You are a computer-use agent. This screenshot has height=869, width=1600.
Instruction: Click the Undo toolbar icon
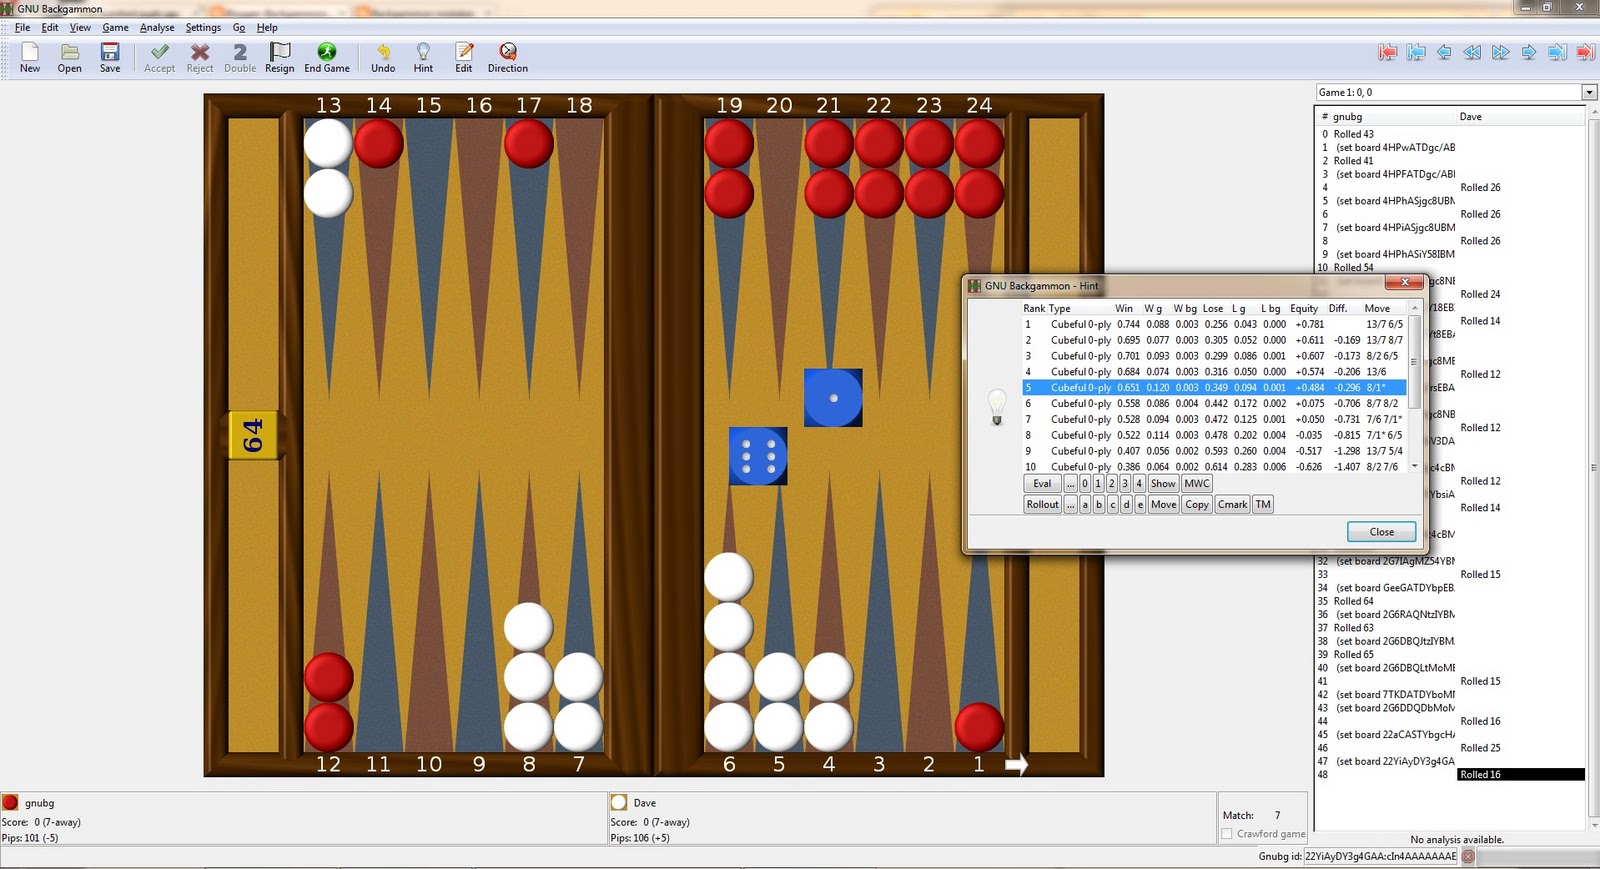(383, 57)
